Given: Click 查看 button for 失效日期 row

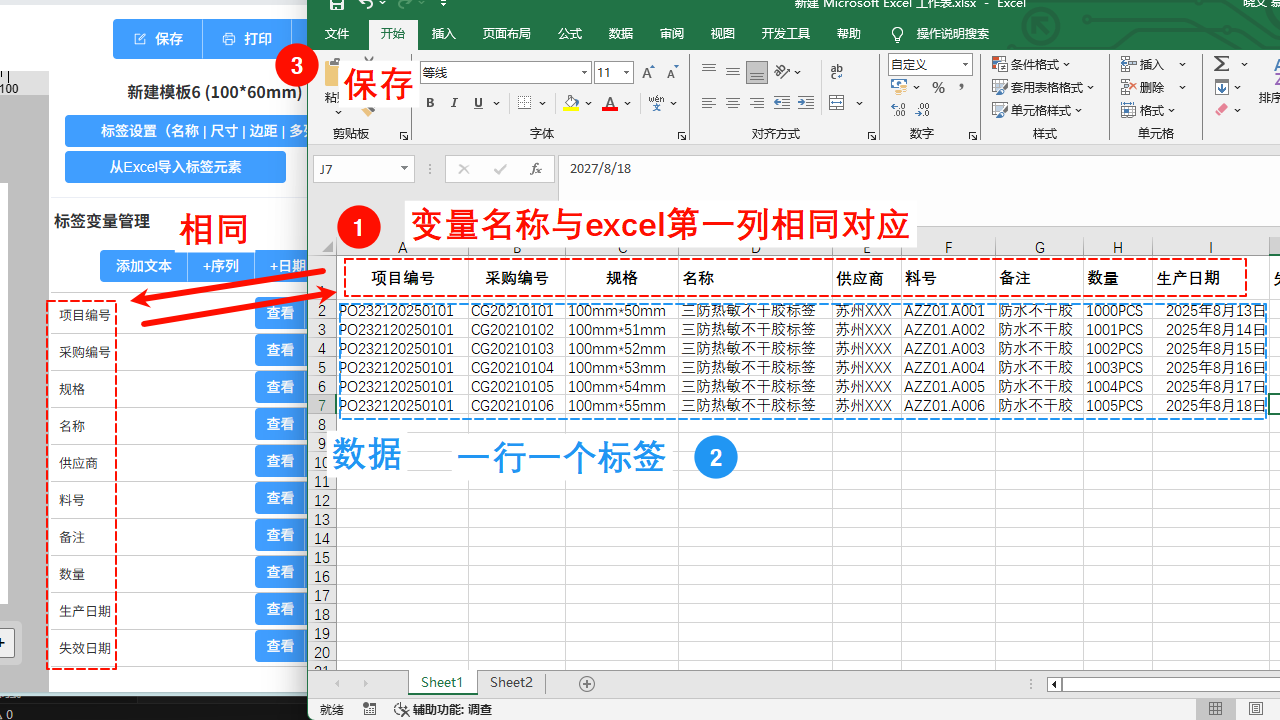Looking at the screenshot, I should point(280,646).
